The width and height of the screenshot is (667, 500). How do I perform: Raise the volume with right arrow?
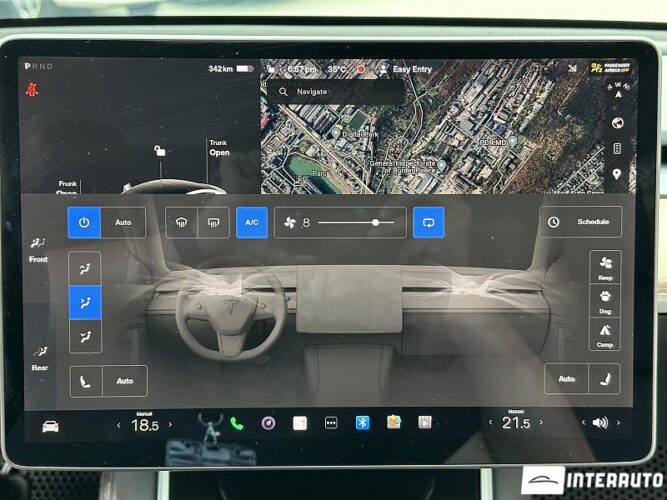click(x=618, y=423)
